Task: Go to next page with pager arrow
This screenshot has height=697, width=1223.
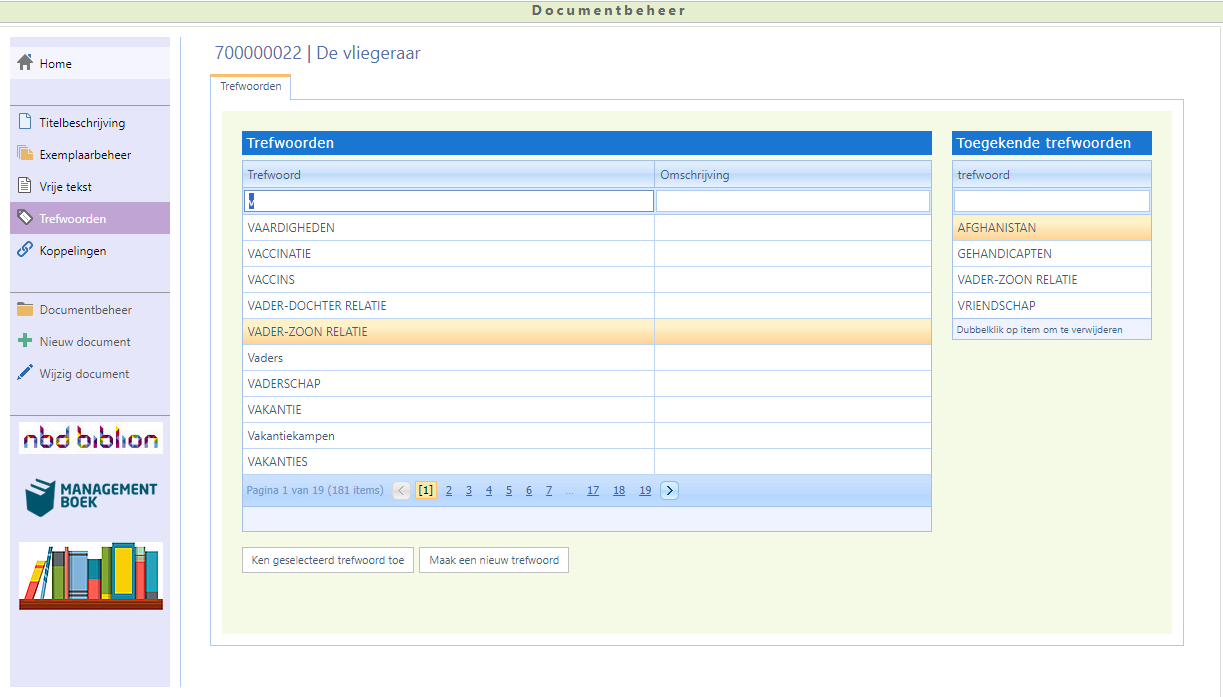Action: 669,490
